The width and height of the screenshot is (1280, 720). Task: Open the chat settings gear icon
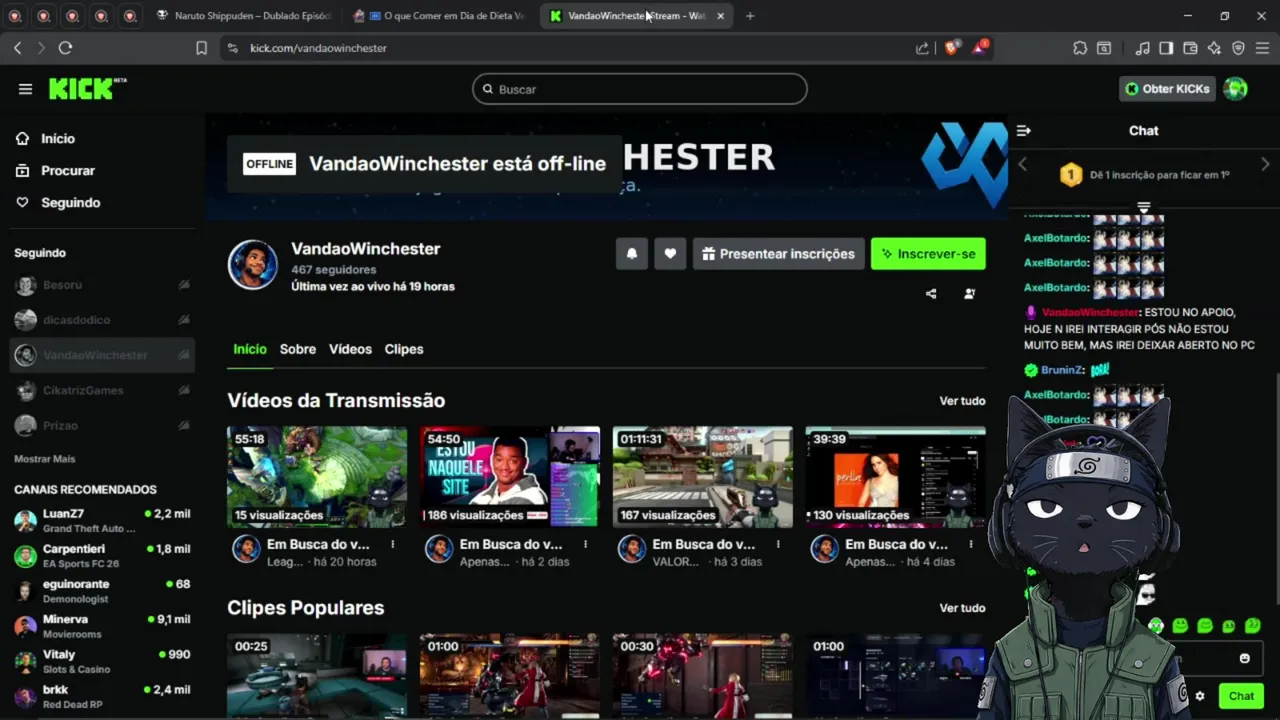click(1200, 696)
